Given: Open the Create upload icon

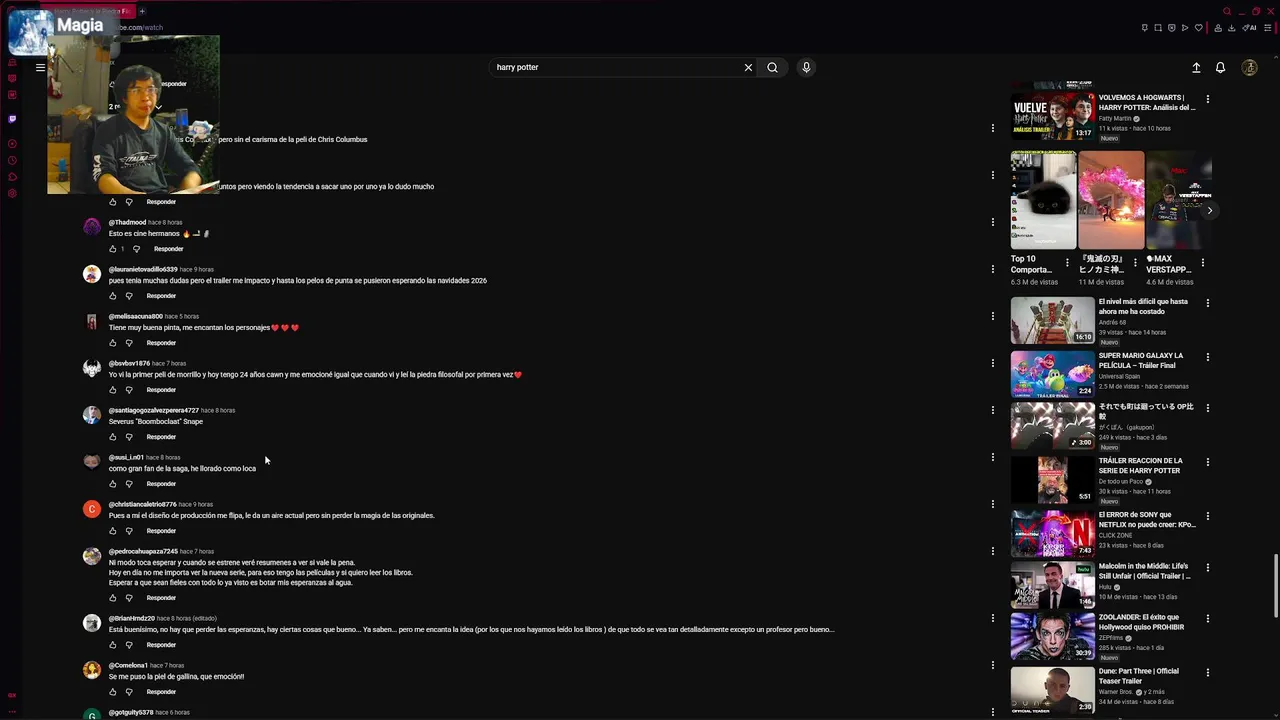Looking at the screenshot, I should tap(1196, 67).
